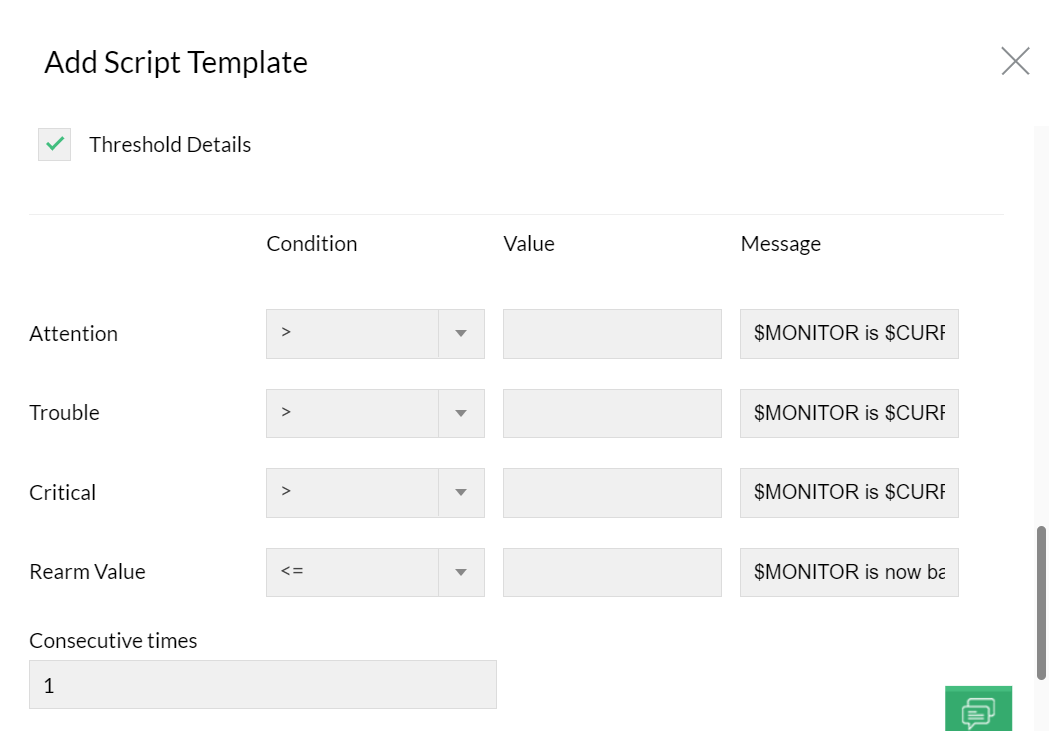This screenshot has height=731, width=1049.
Task: Click the Rearm Value dropdown arrow icon
Action: click(x=461, y=572)
